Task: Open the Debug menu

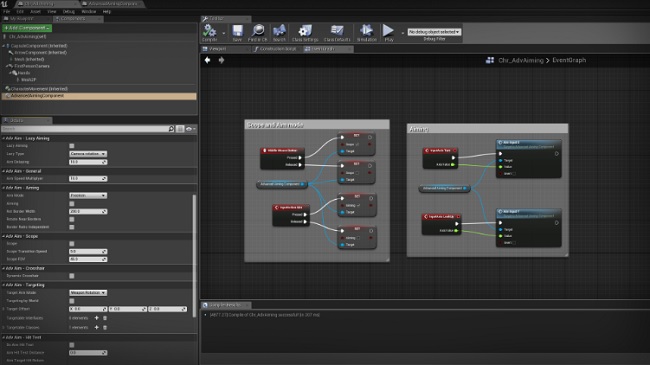Action: pyautogui.click(x=69, y=12)
